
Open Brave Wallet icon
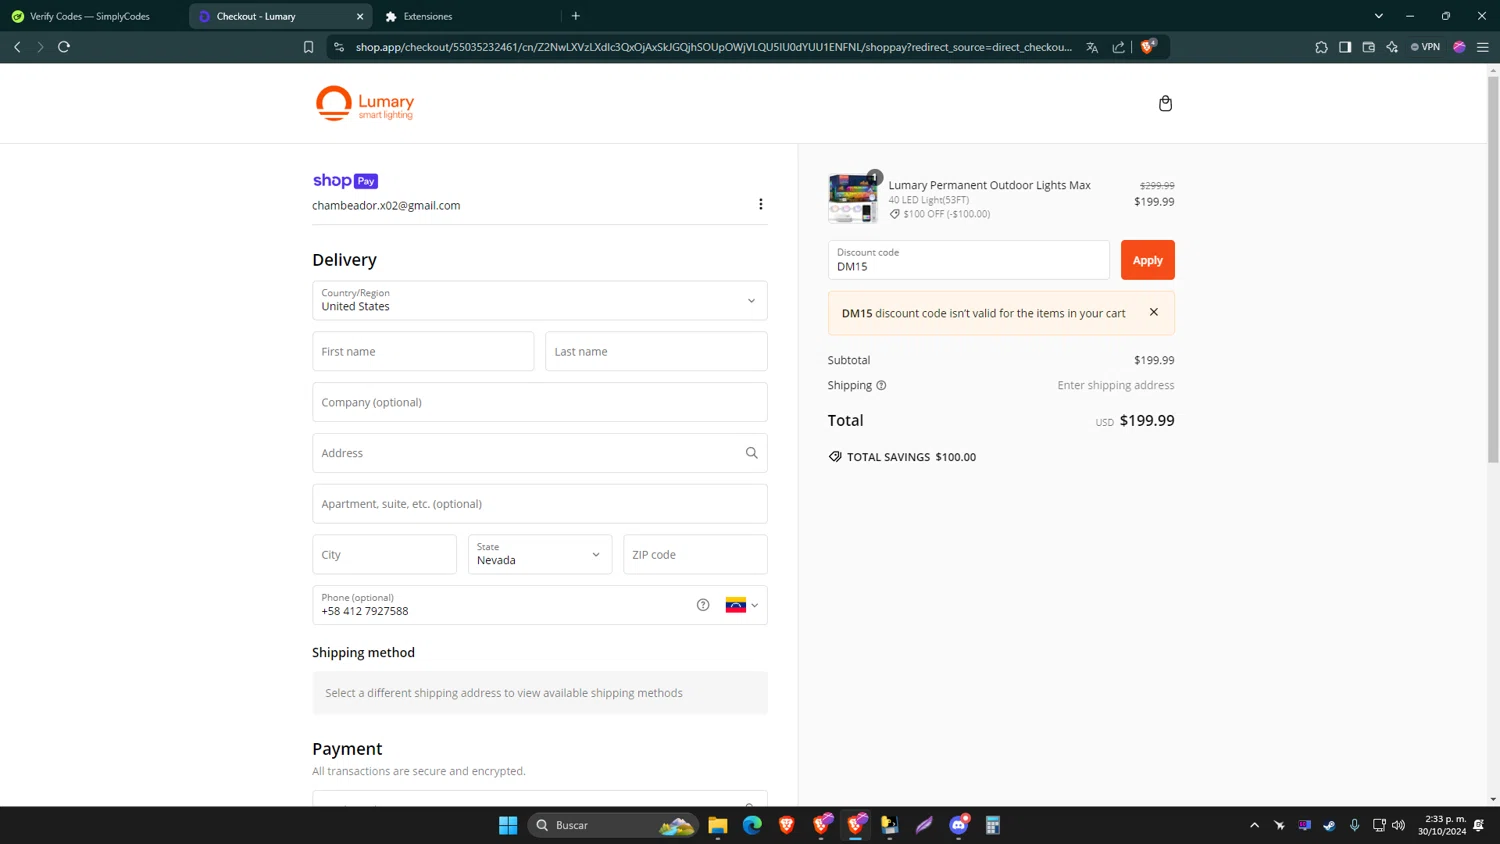point(1368,47)
